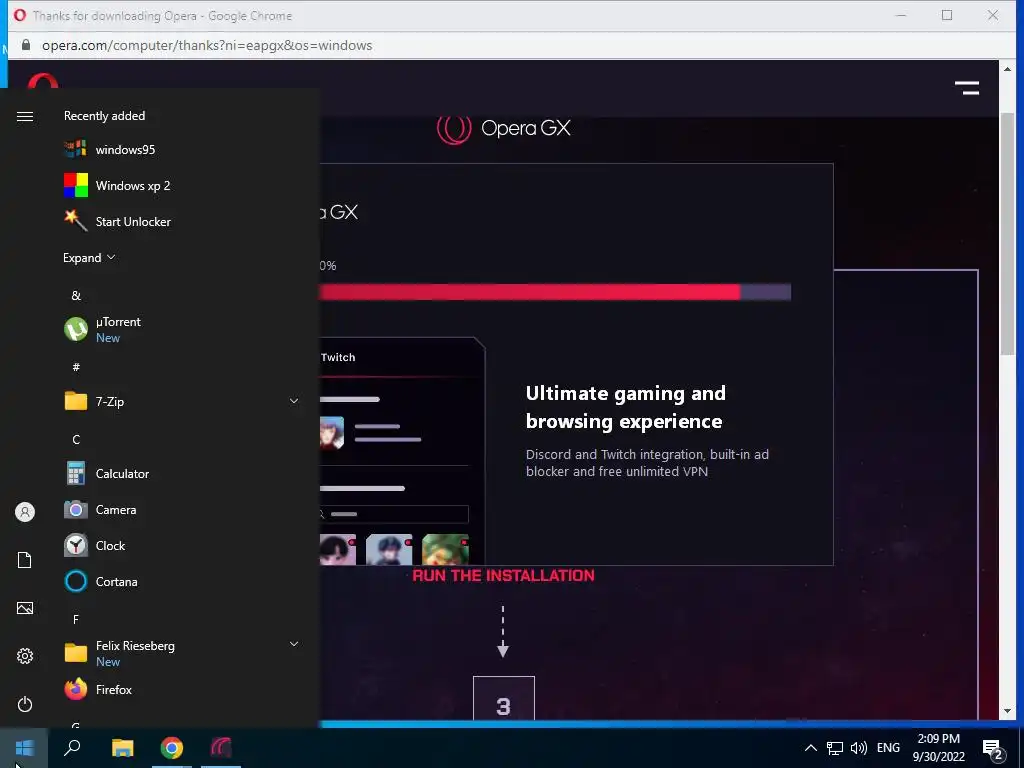Open Settings gear in Start sidebar
The image size is (1024, 768).
pos(25,656)
